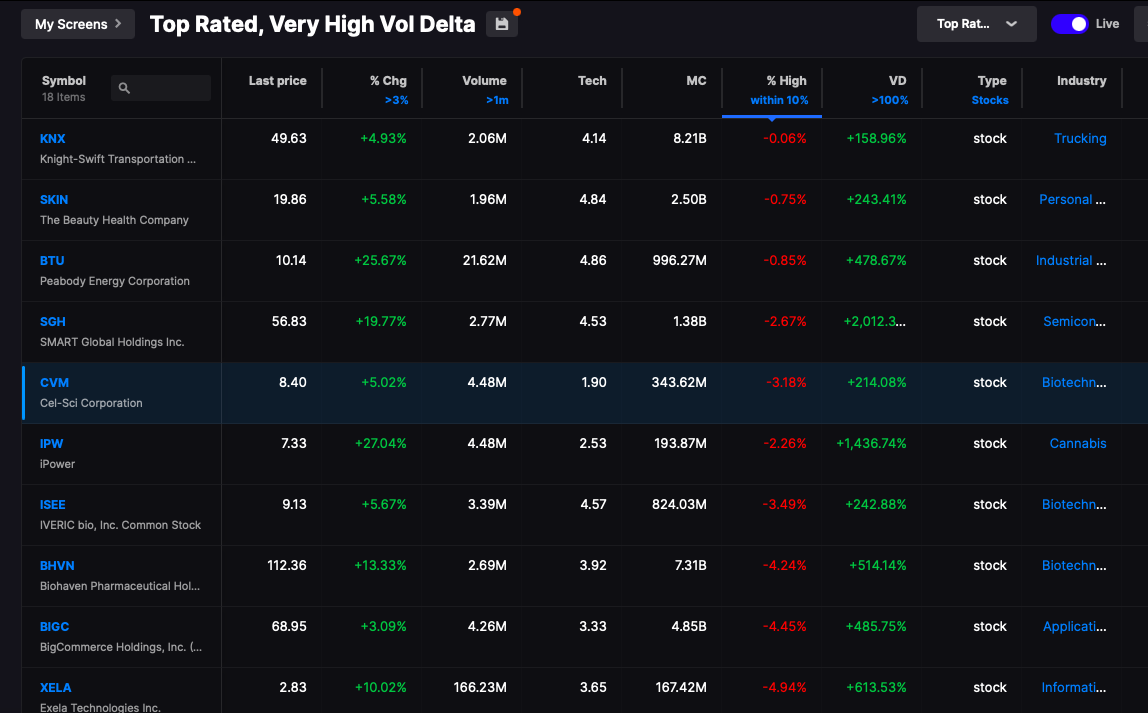Focus the symbol search input field

(x=161, y=88)
